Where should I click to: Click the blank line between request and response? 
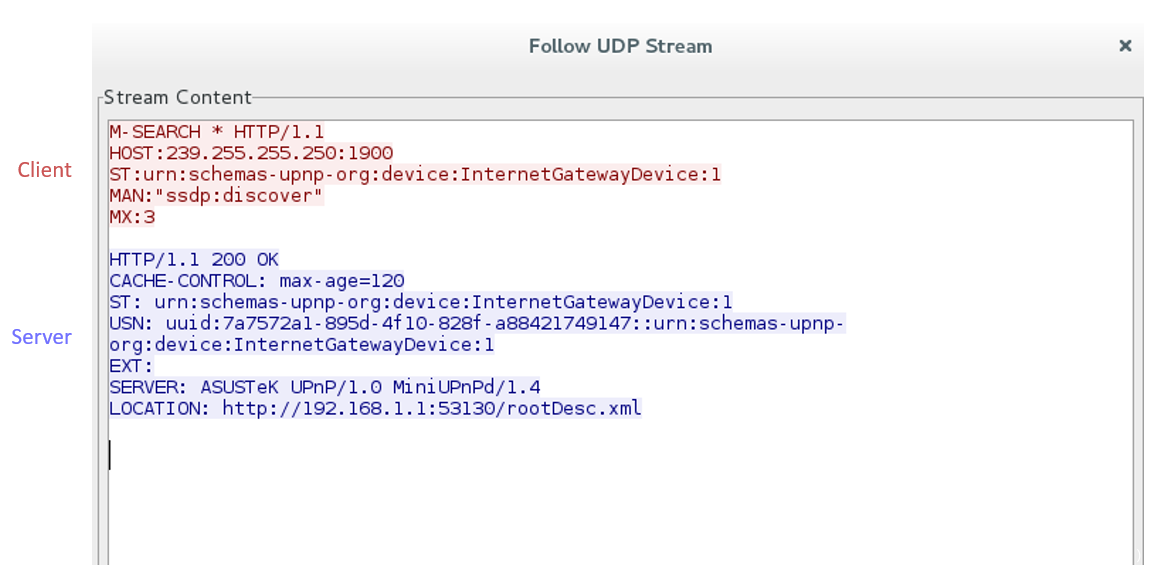point(300,238)
